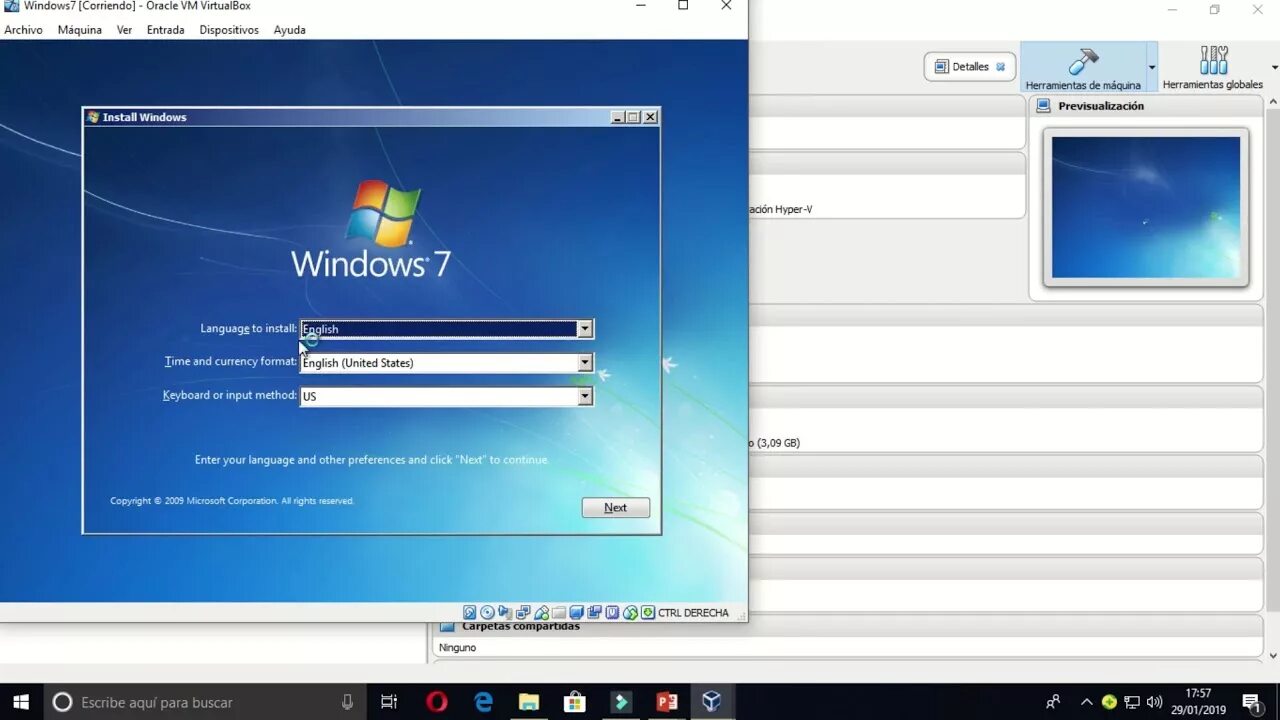Screen dimensions: 1280x720
Task: Click the Detalles button
Action: coord(969,67)
